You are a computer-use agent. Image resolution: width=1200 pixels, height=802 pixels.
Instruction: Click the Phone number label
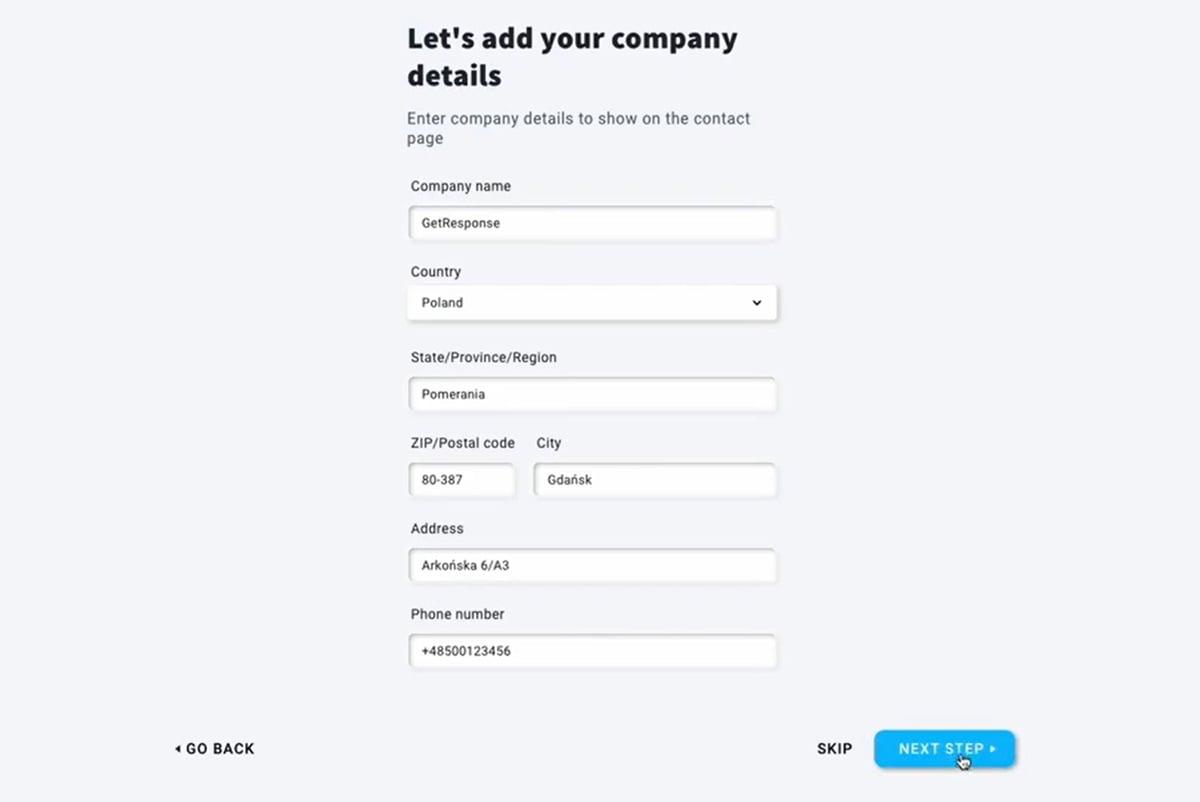(457, 614)
